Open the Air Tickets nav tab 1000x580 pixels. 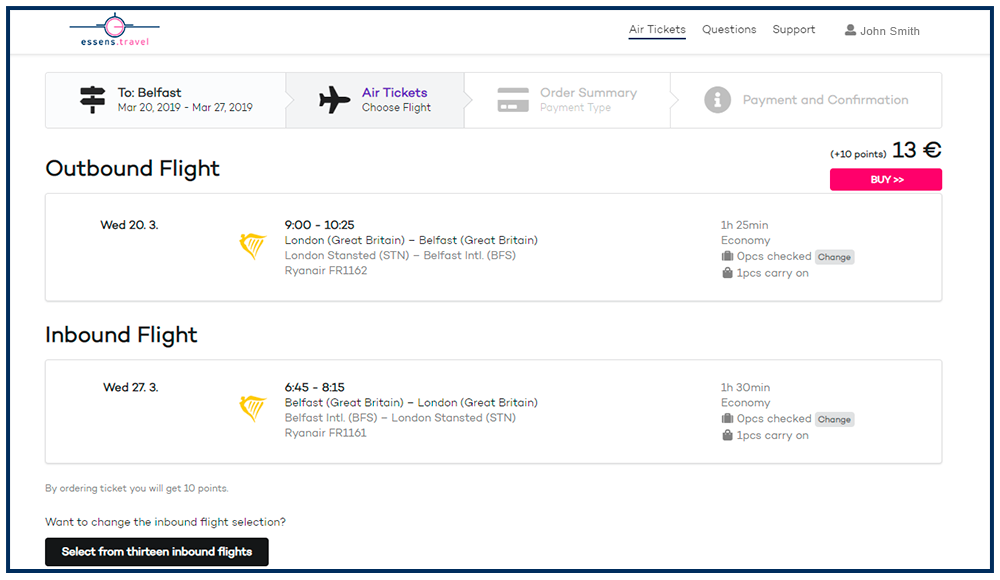point(657,29)
